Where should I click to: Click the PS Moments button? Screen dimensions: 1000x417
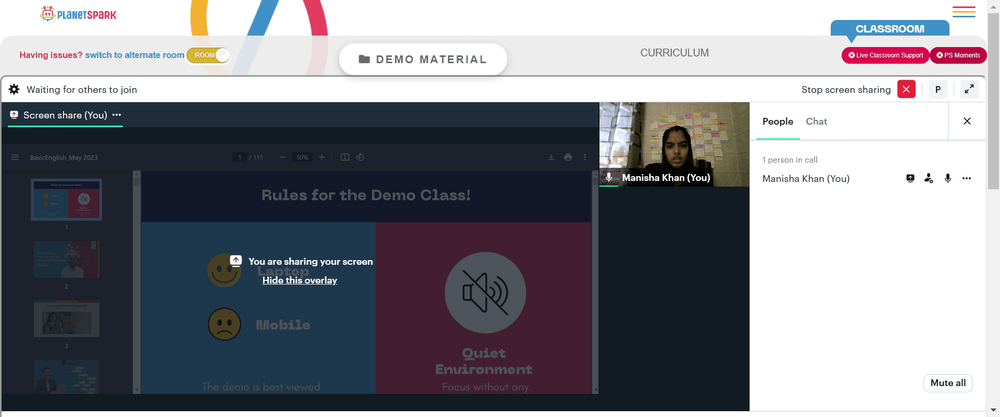click(958, 55)
